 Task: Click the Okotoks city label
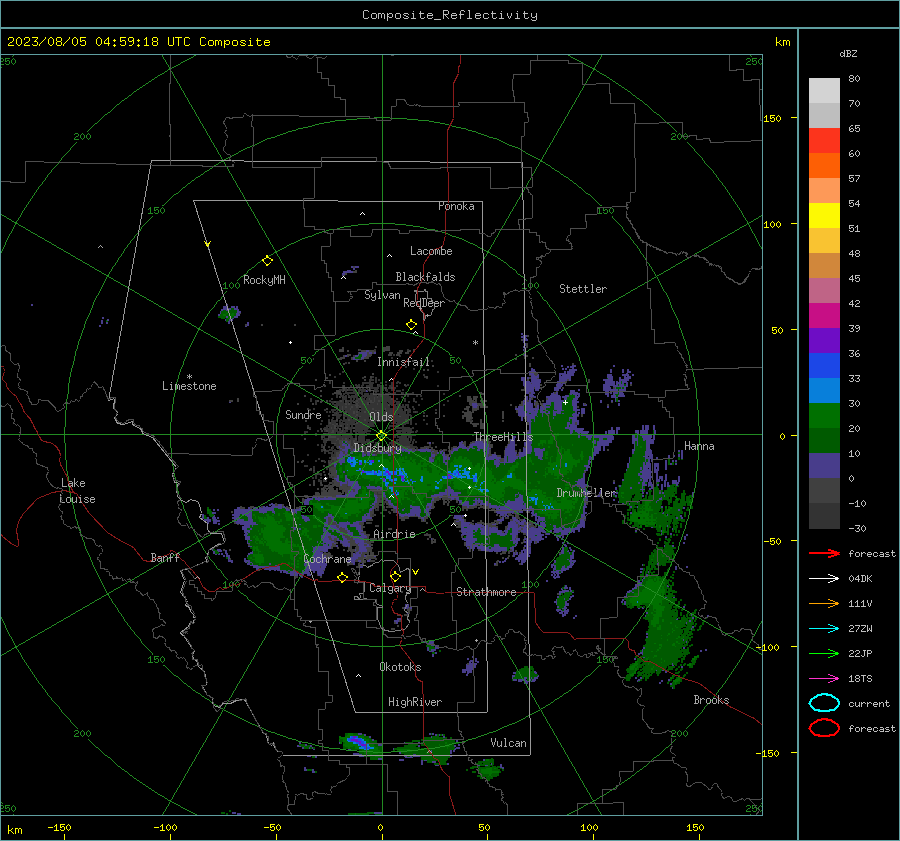[400, 667]
